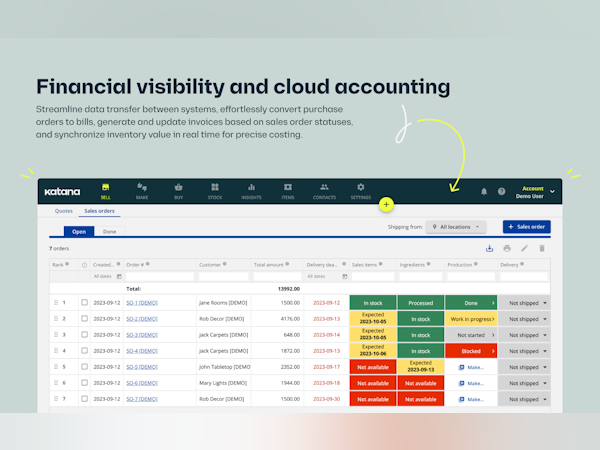600x450 pixels.
Task: Open the Stock section icon
Action: click(x=215, y=187)
